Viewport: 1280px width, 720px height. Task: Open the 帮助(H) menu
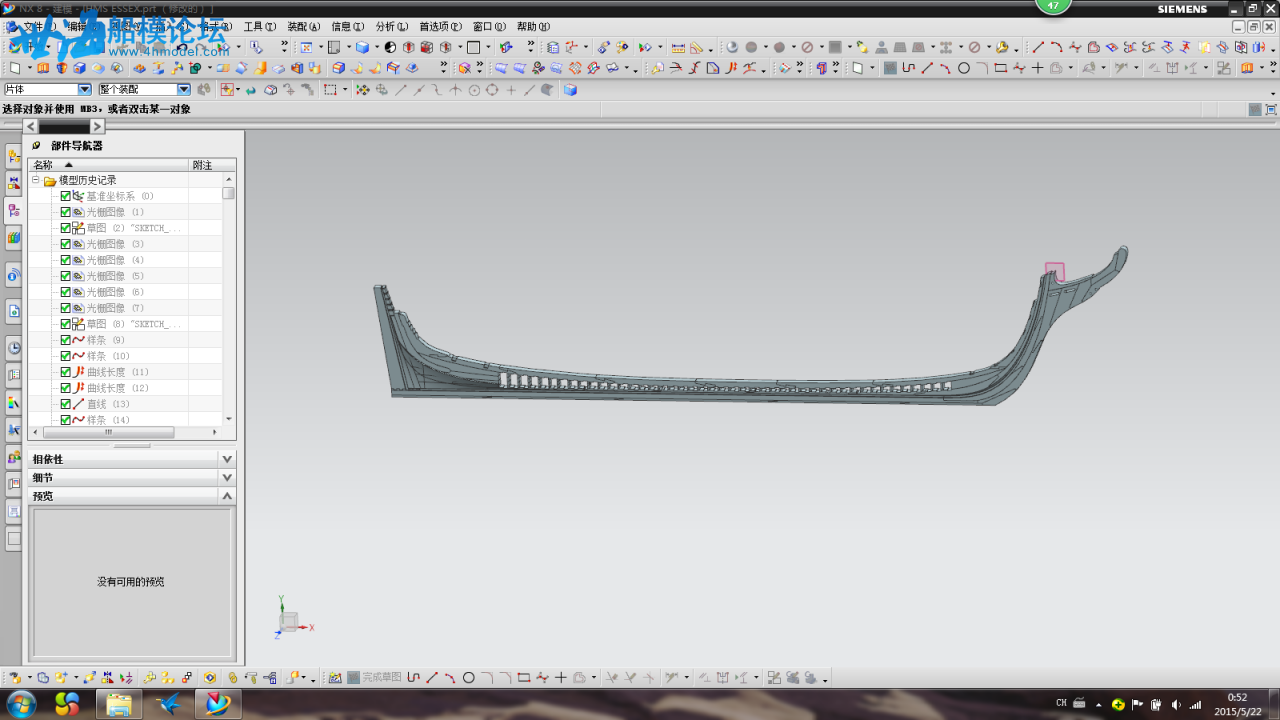[x=533, y=27]
